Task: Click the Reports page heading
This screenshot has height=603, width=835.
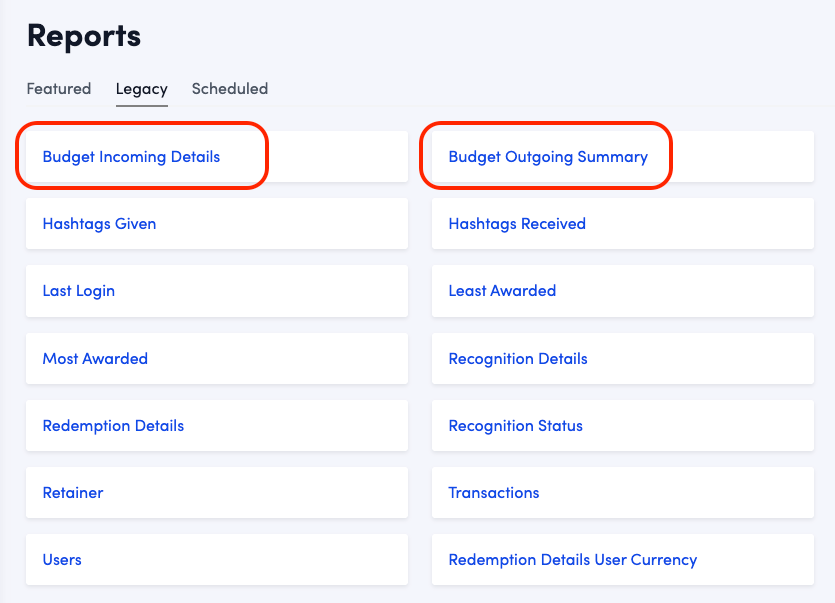Action: click(x=84, y=36)
